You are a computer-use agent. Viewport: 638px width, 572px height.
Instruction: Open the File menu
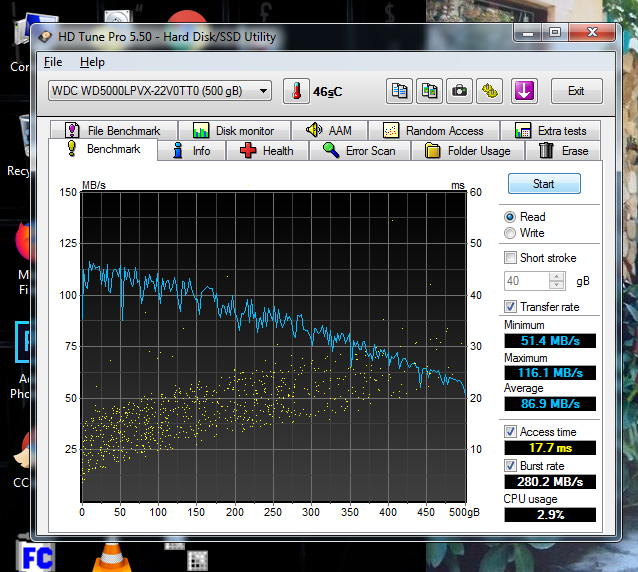[x=53, y=62]
